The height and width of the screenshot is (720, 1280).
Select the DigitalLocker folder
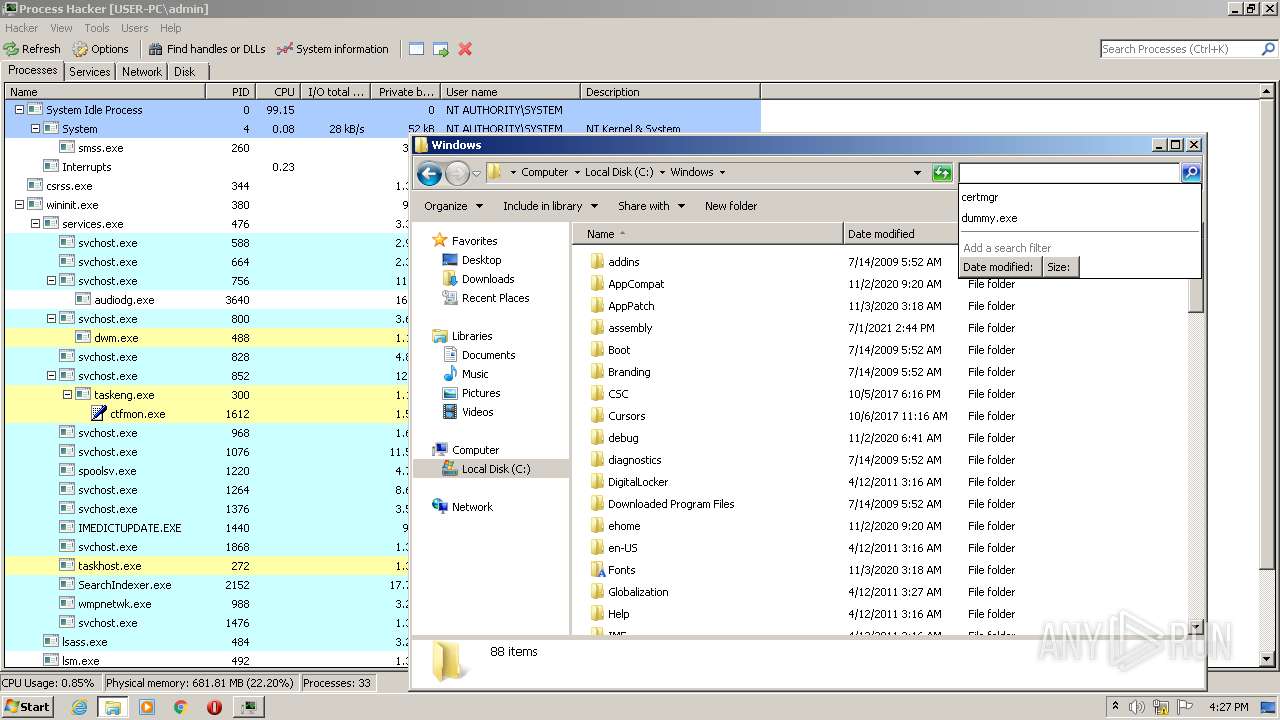638,482
